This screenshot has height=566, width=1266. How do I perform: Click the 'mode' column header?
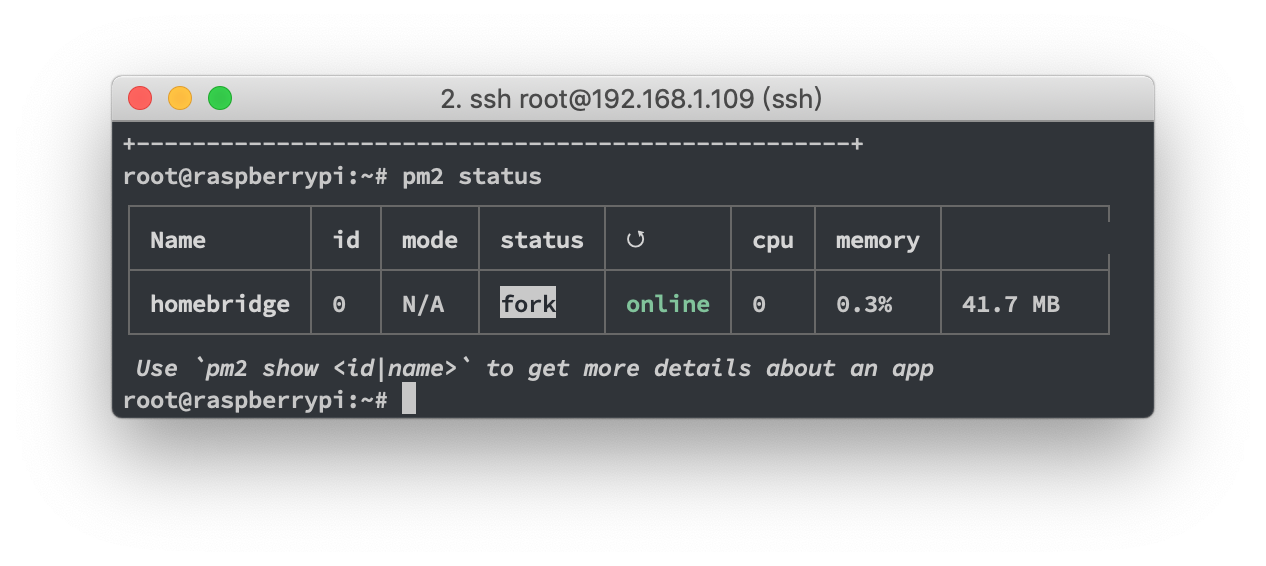[x=430, y=240]
